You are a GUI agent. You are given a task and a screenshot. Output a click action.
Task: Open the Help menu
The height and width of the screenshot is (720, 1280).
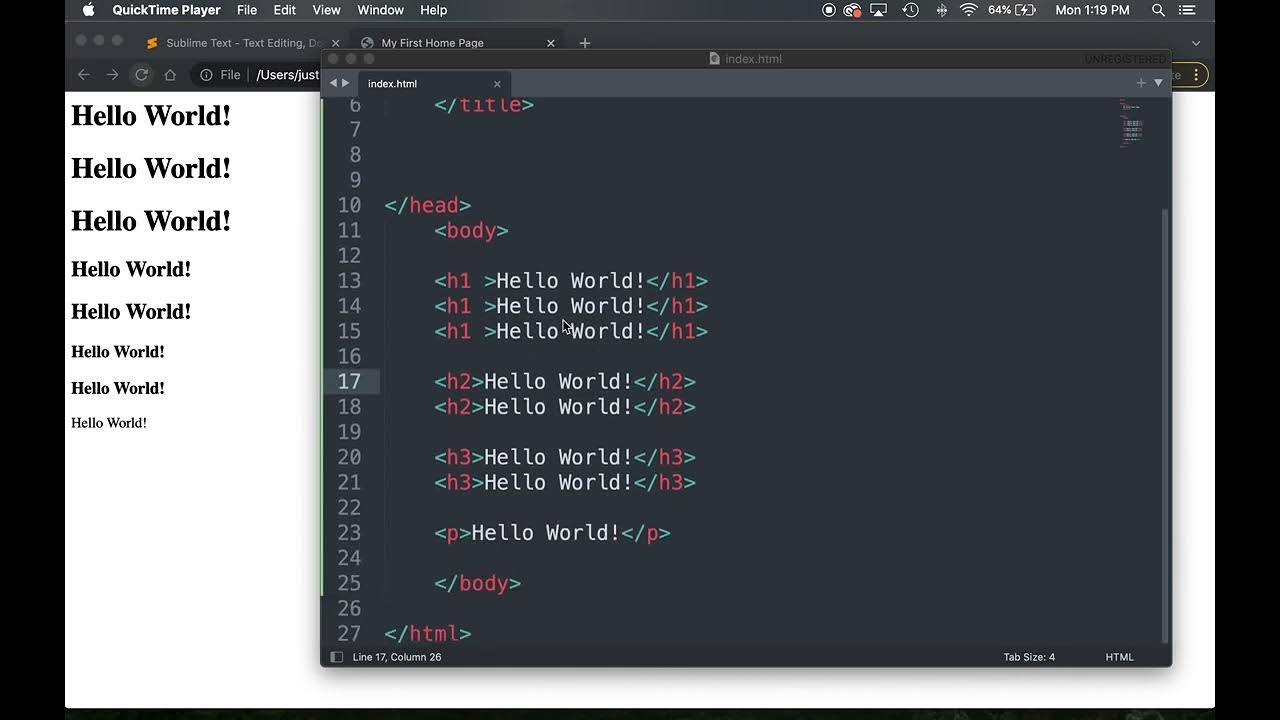(x=433, y=10)
